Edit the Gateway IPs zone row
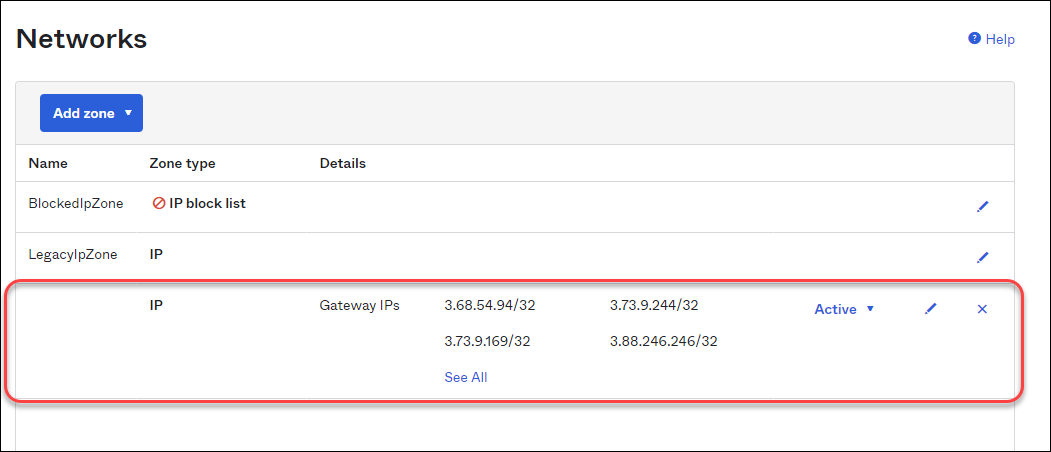 point(931,310)
